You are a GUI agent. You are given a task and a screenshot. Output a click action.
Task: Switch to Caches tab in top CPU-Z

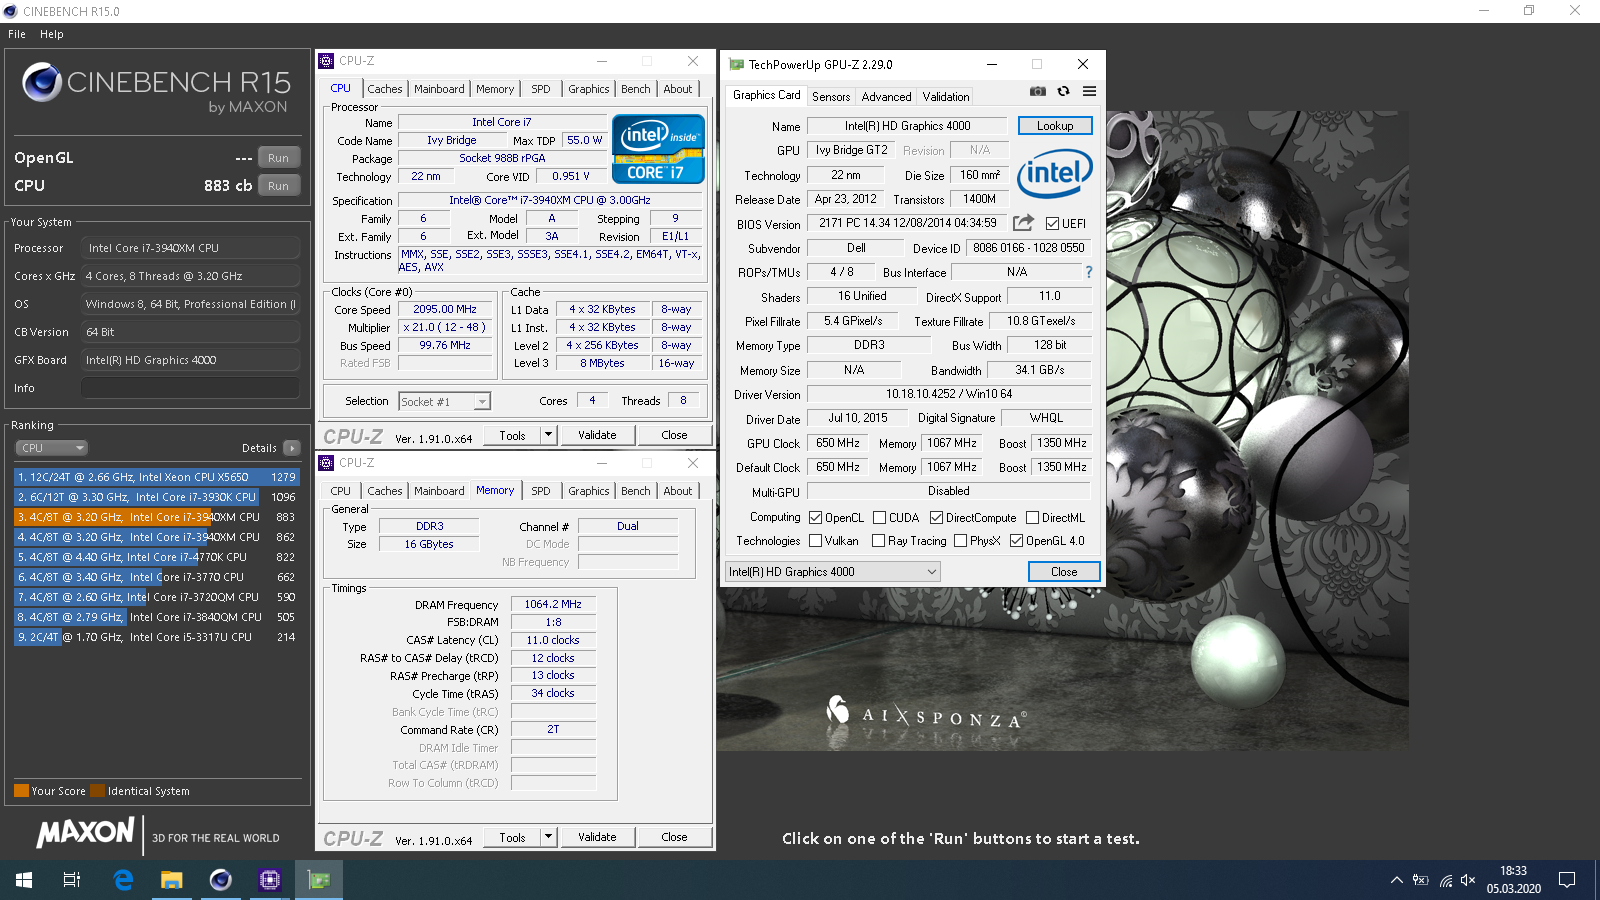tap(385, 89)
